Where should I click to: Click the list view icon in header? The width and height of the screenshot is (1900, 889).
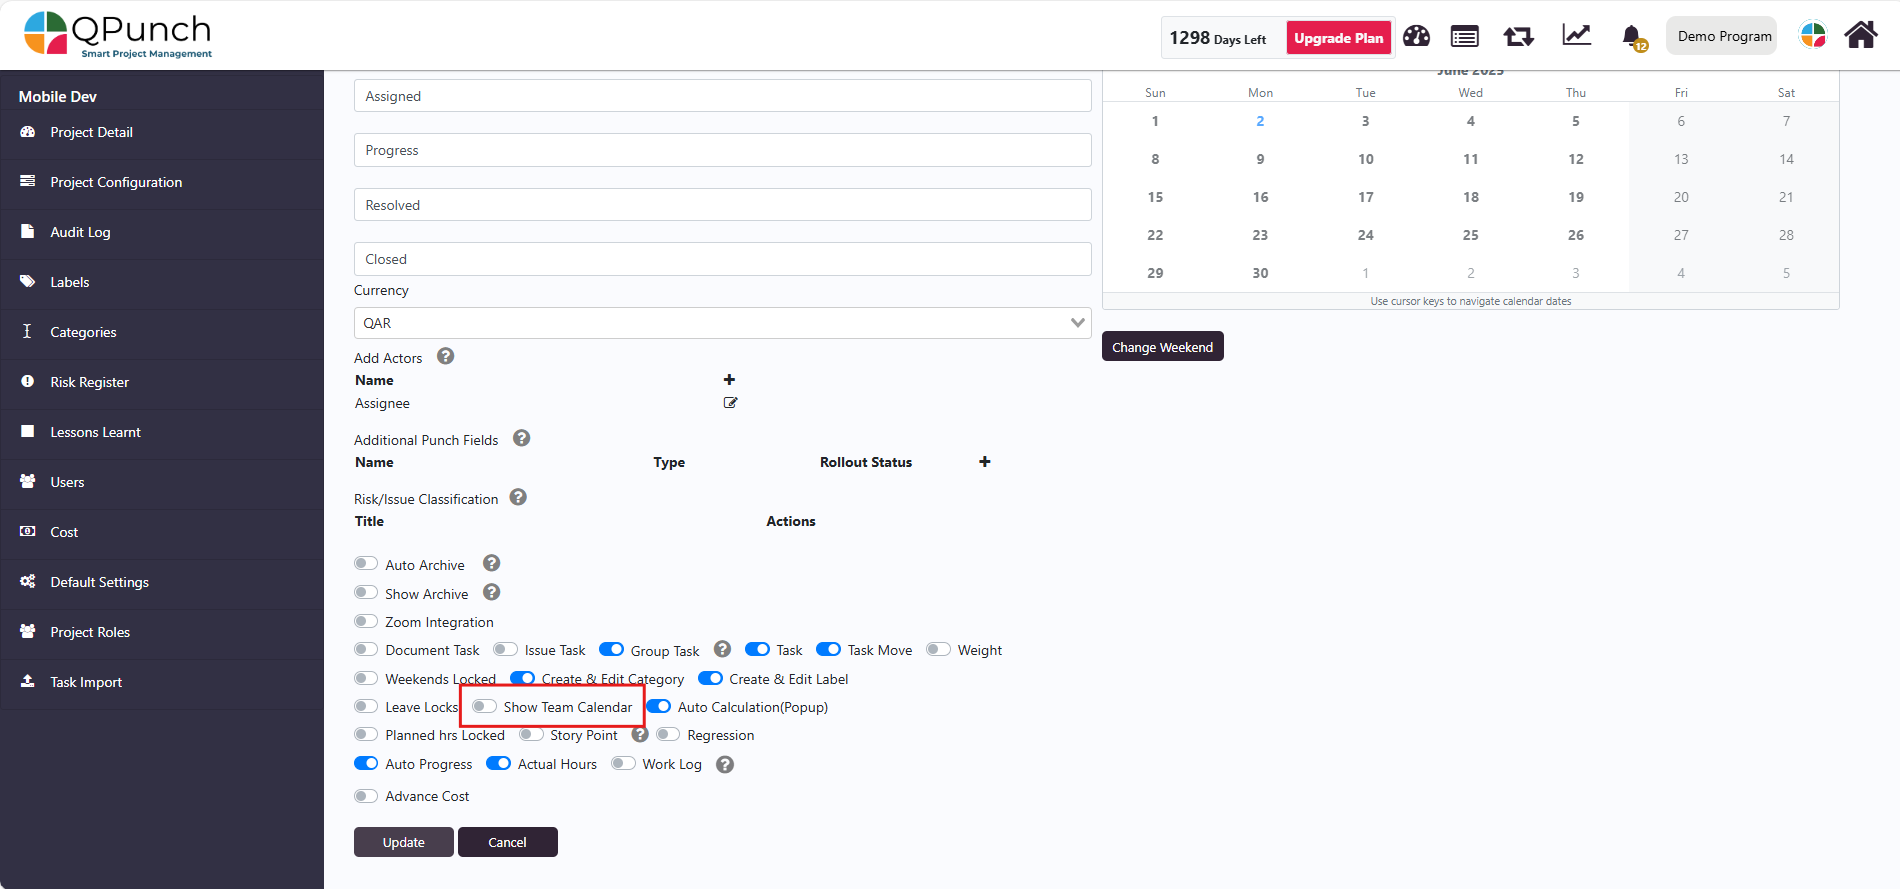[x=1465, y=37]
